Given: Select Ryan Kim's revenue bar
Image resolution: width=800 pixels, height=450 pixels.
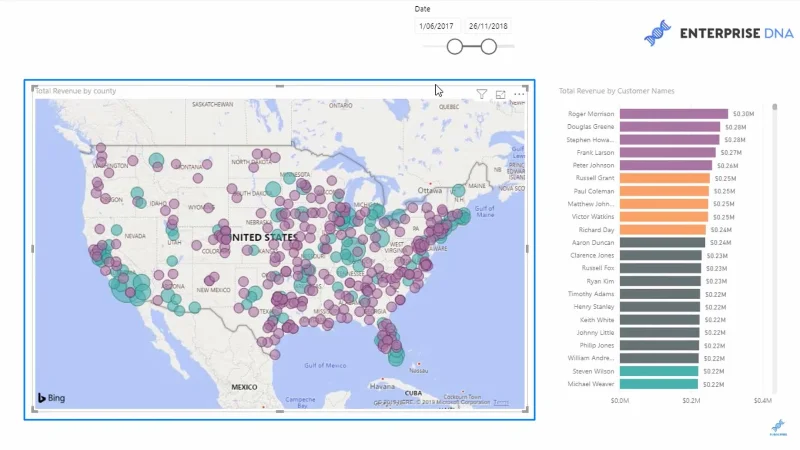Looking at the screenshot, I should pos(660,281).
